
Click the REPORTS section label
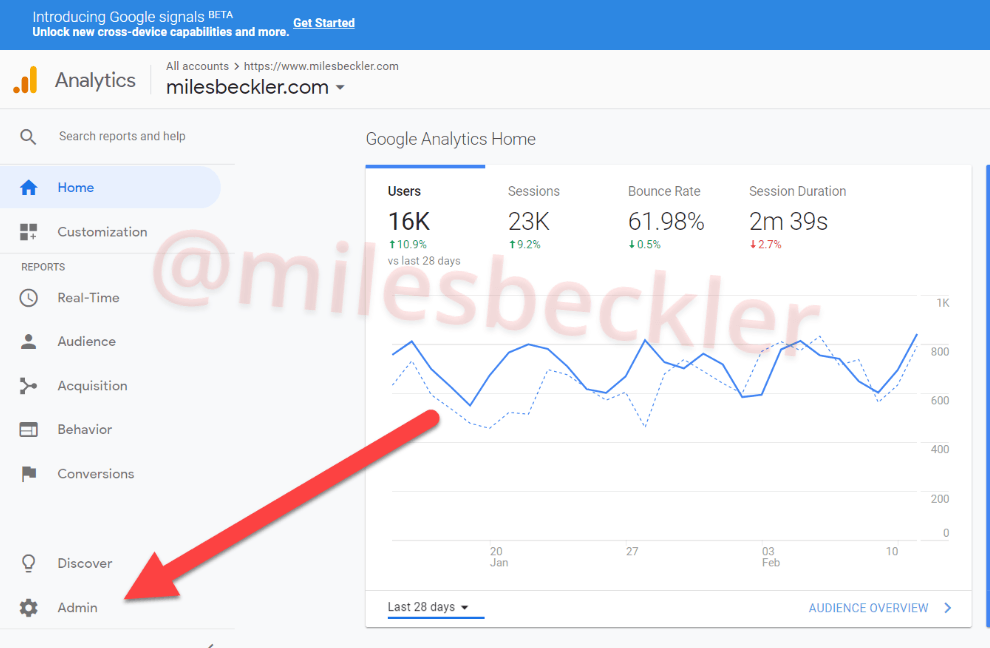coord(43,267)
